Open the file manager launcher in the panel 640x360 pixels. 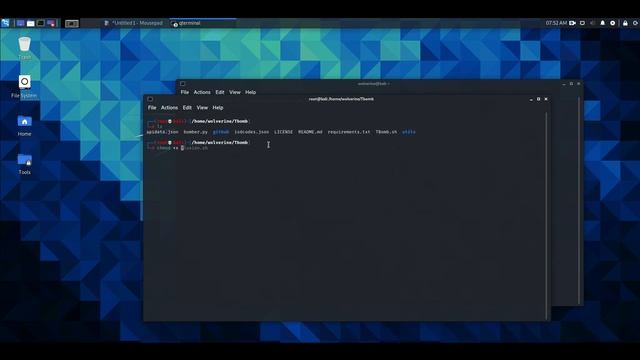[x=31, y=23]
